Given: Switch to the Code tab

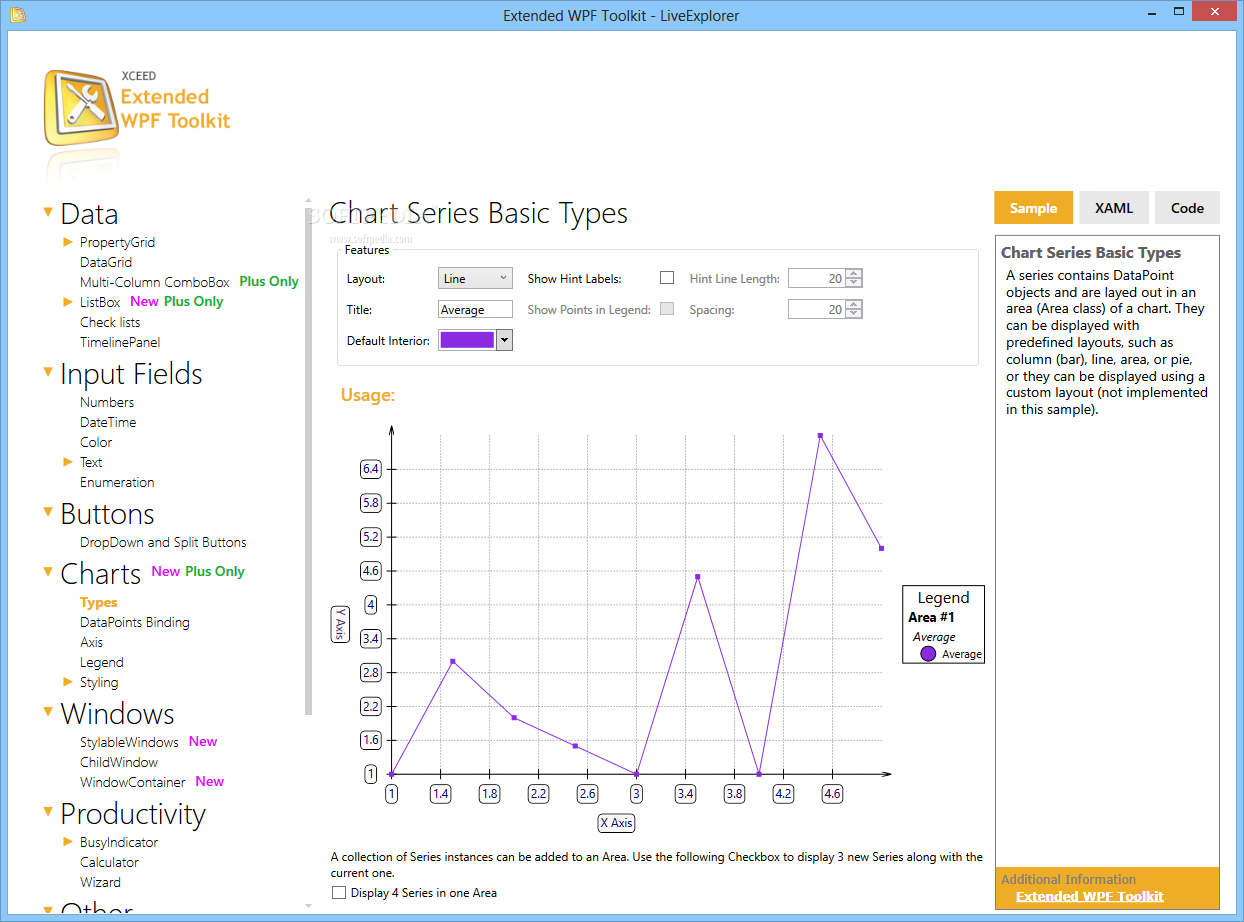Looking at the screenshot, I should pyautogui.click(x=1187, y=208).
